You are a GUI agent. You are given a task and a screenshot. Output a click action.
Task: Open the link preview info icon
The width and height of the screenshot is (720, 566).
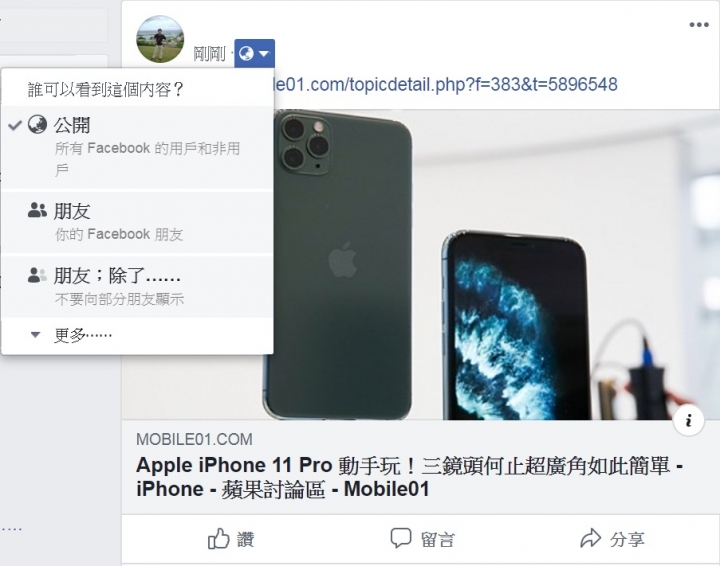click(688, 420)
